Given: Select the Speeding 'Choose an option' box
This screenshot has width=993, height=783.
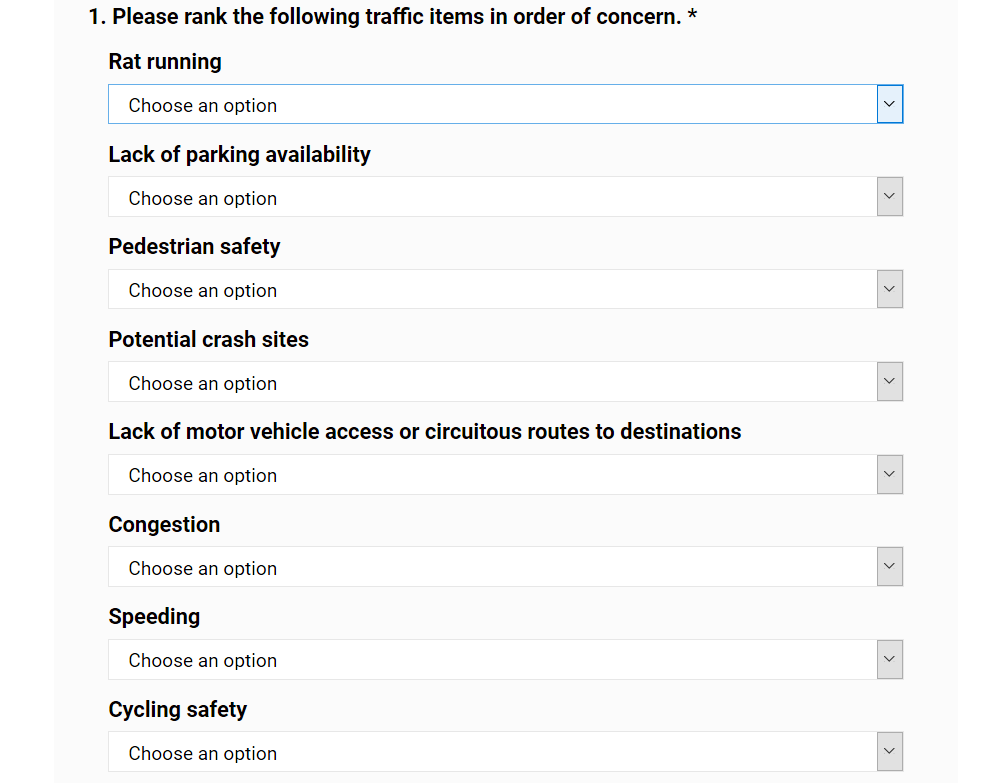Looking at the screenshot, I should [x=492, y=660].
